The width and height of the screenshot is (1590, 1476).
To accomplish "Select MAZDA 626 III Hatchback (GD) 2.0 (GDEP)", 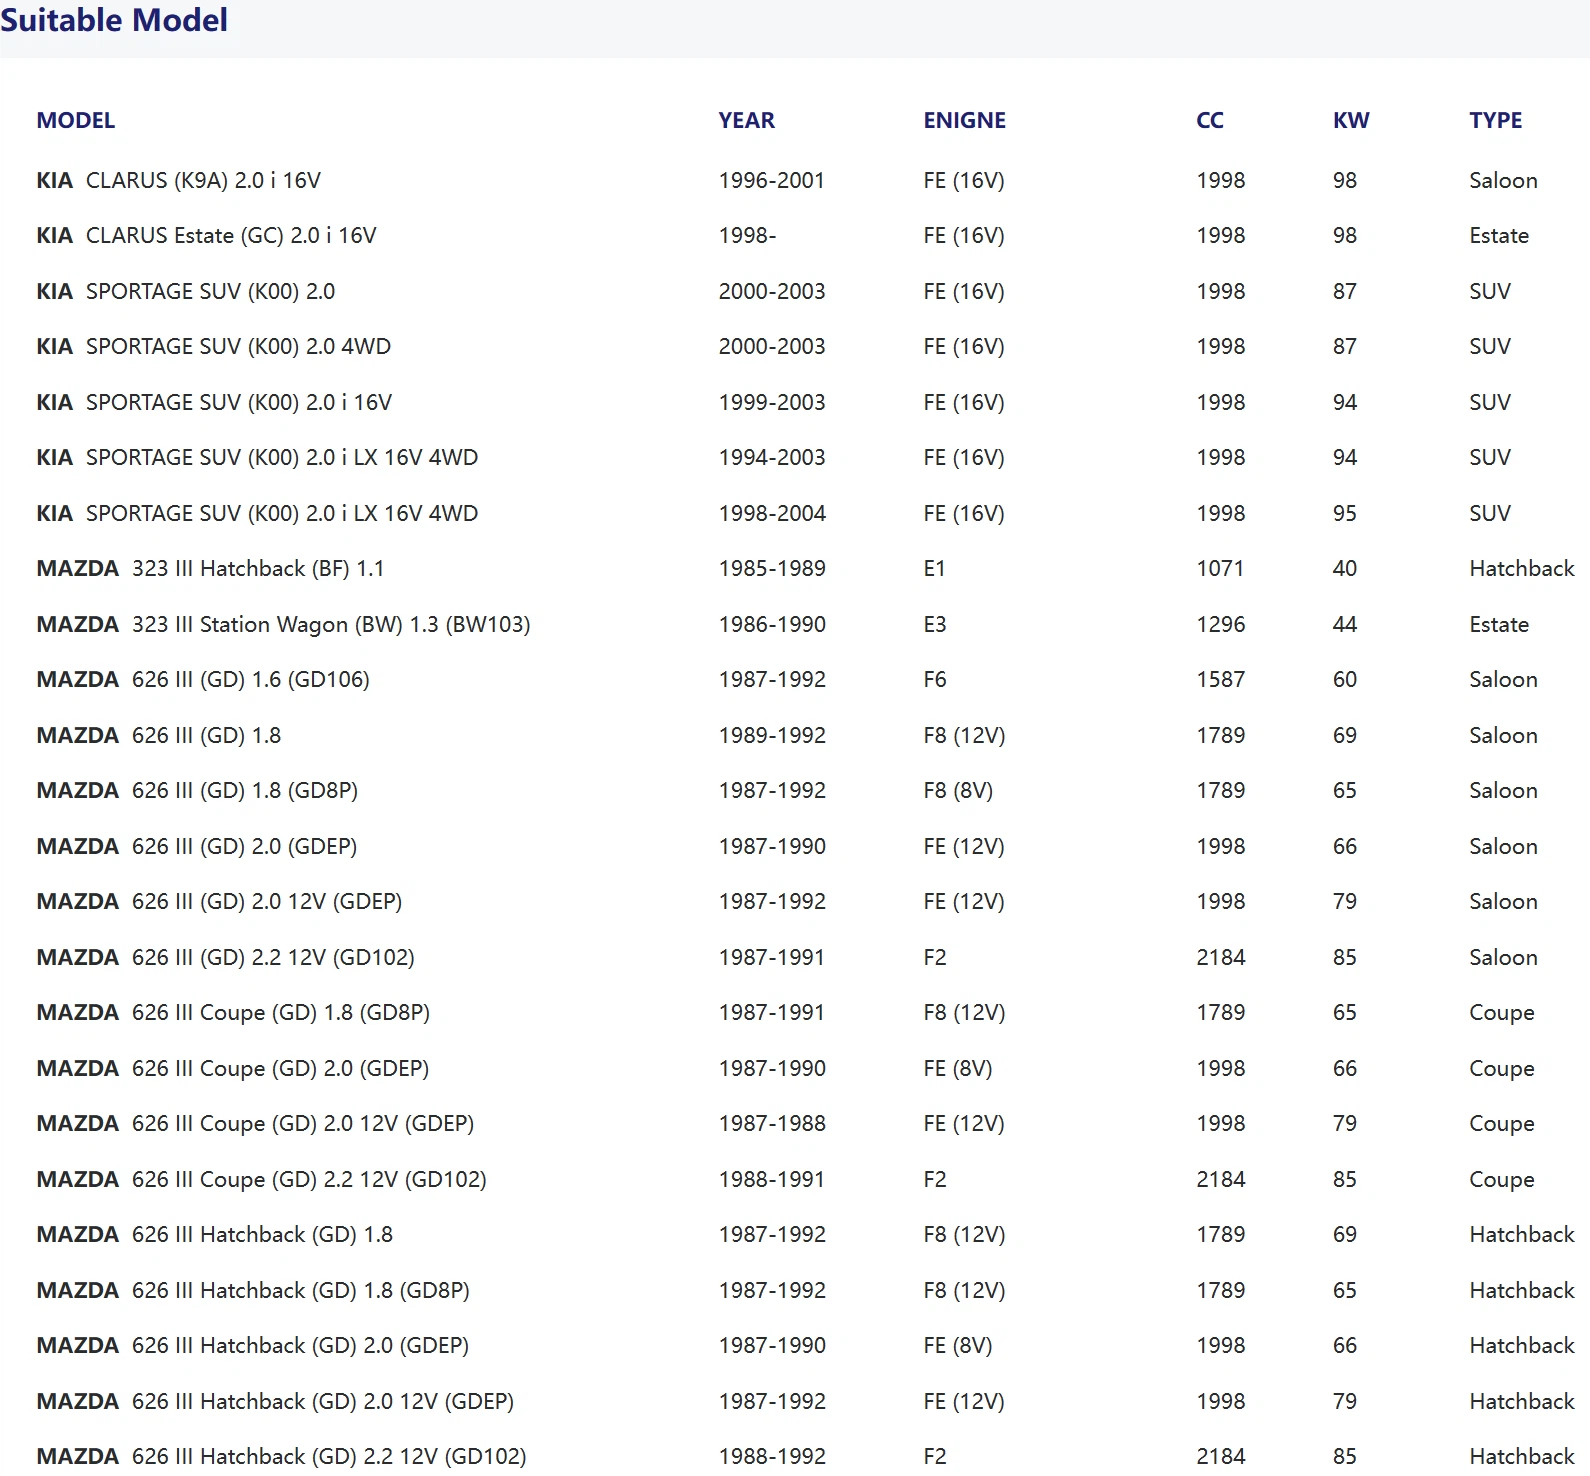I will click(253, 1345).
